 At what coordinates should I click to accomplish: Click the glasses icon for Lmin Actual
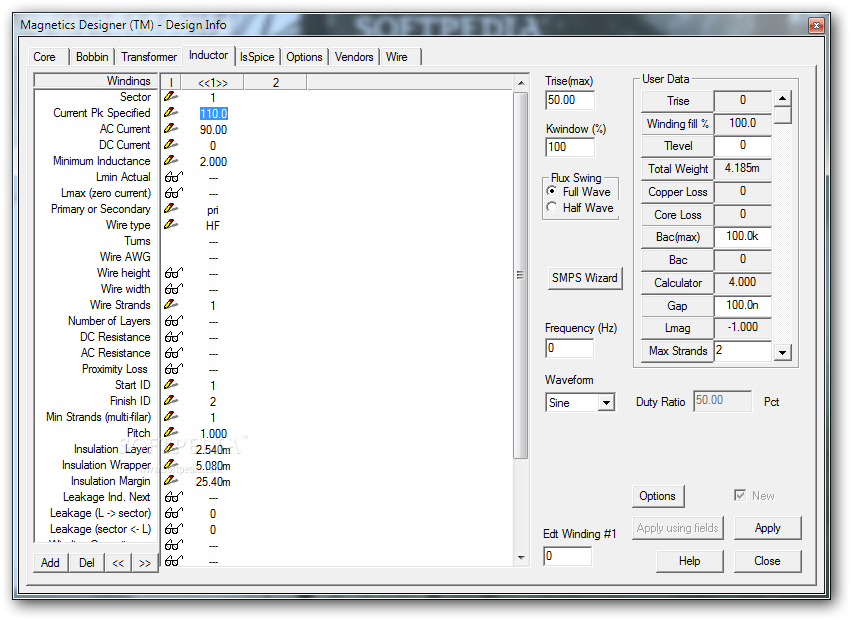(174, 177)
